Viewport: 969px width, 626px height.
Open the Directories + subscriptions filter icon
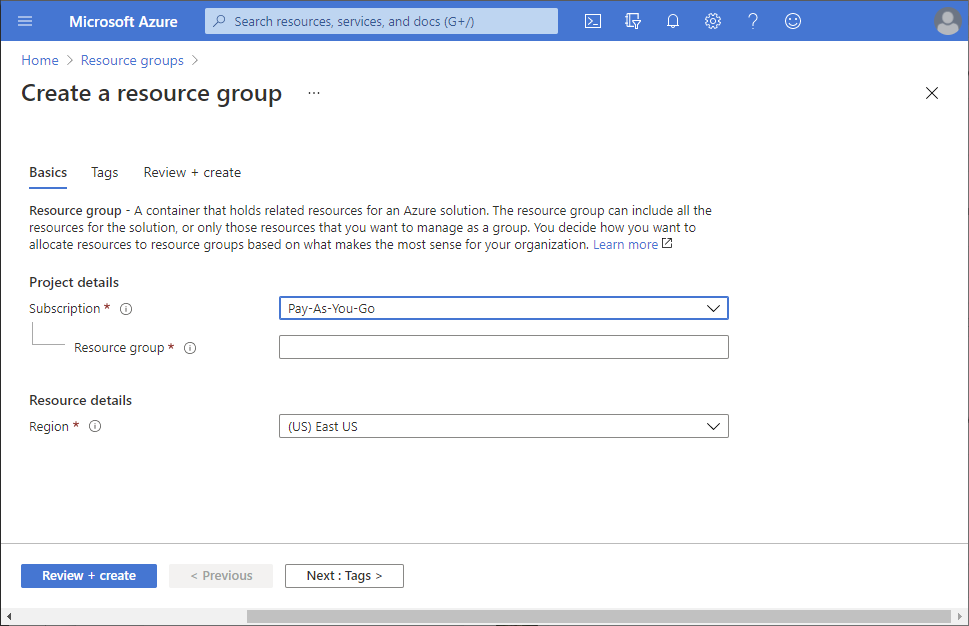[x=632, y=21]
